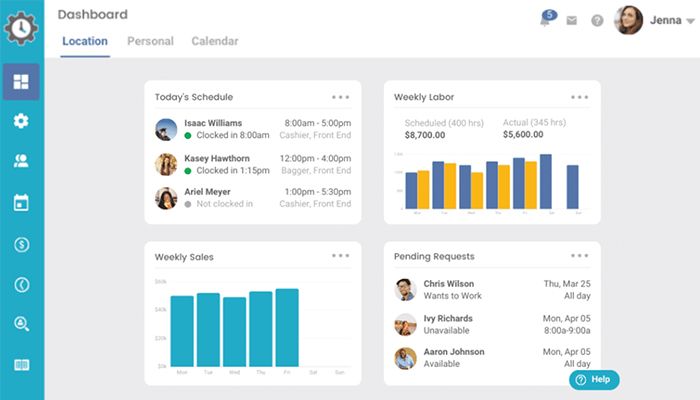700x400 pixels.
Task: Switch to the Personal tab
Action: (x=150, y=41)
